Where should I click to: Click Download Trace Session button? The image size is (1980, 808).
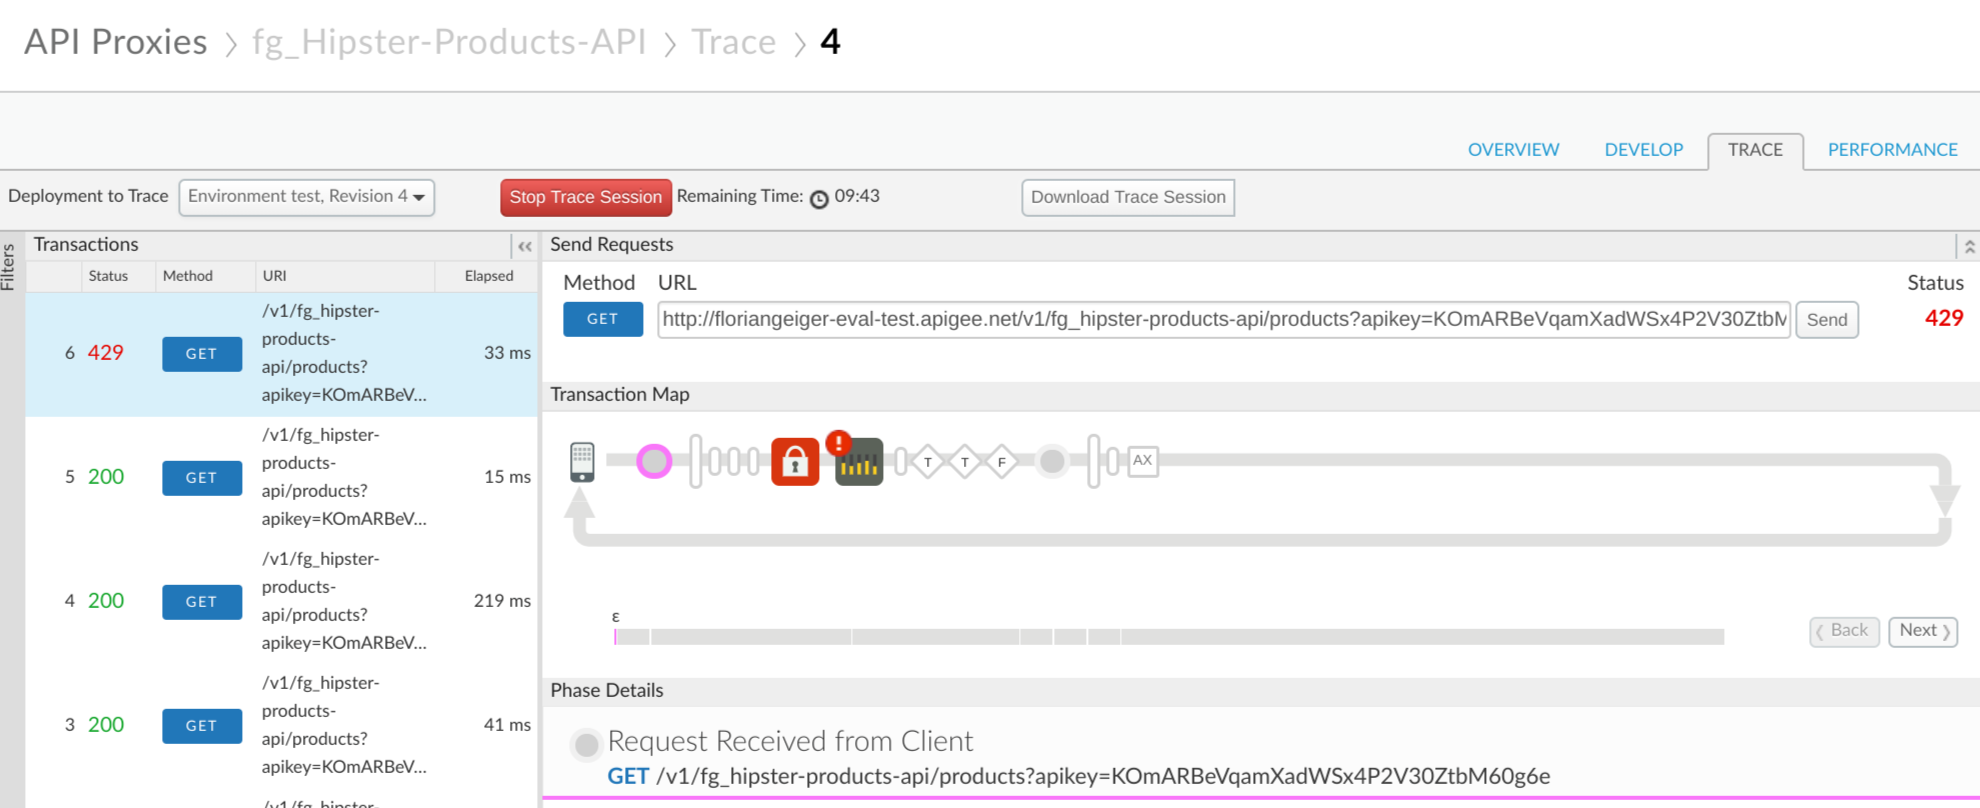tap(1128, 197)
